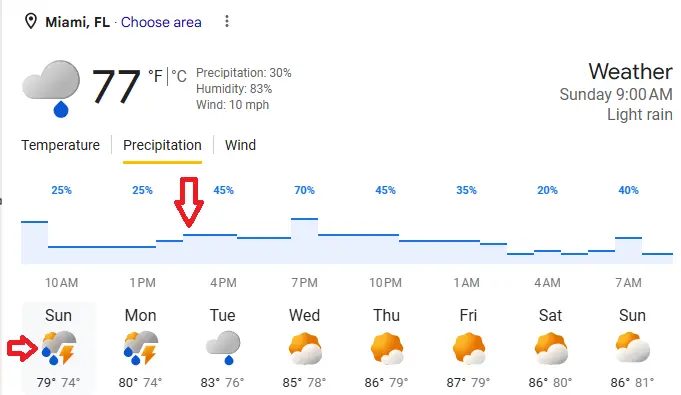The width and height of the screenshot is (681, 395).
Task: Select today's Sun forecast card
Action: click(58, 348)
